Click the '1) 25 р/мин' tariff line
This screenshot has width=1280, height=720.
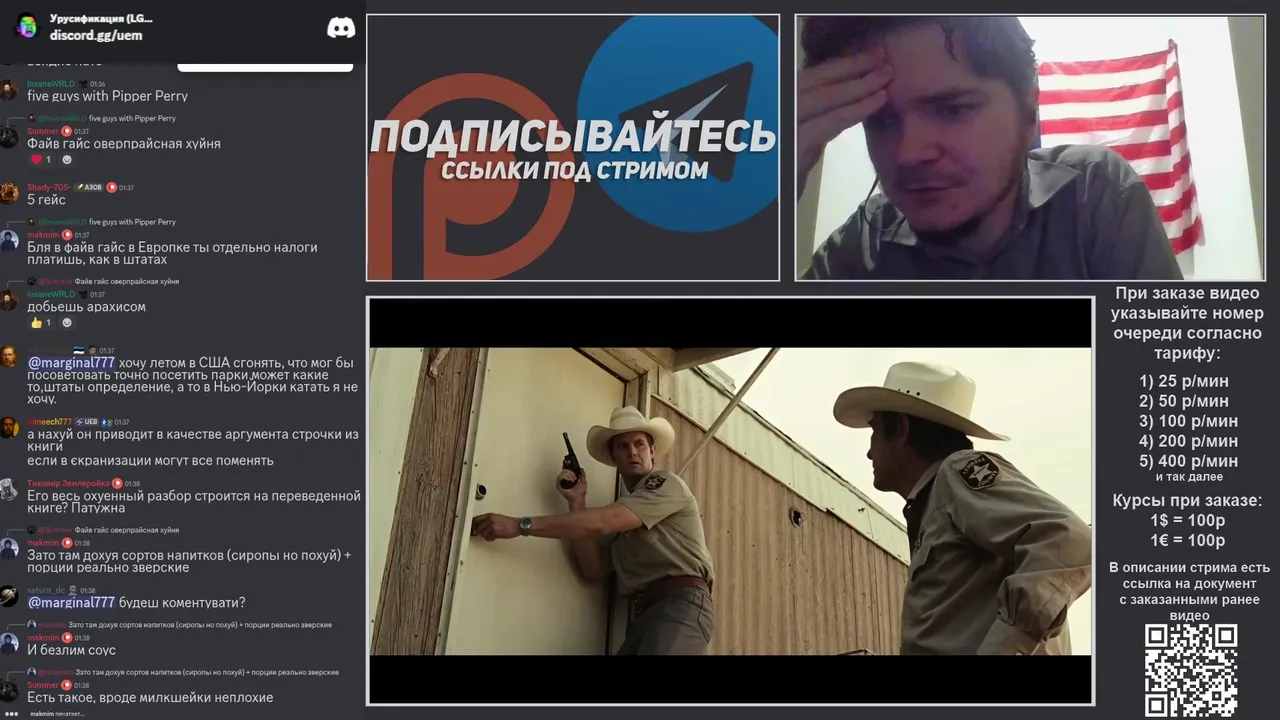click(x=1184, y=381)
